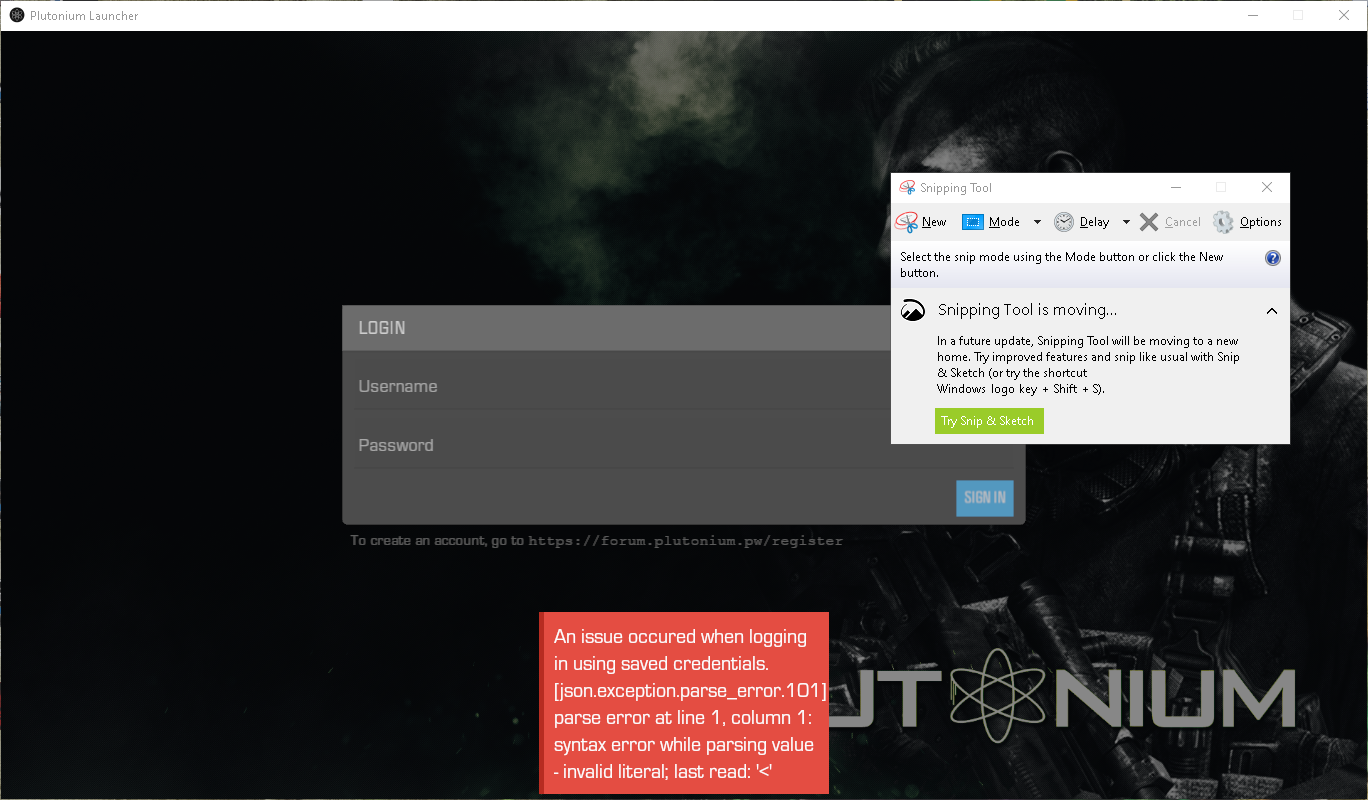Open Snipping Tool Options gear
This screenshot has height=800, width=1368.
pyautogui.click(x=1223, y=222)
